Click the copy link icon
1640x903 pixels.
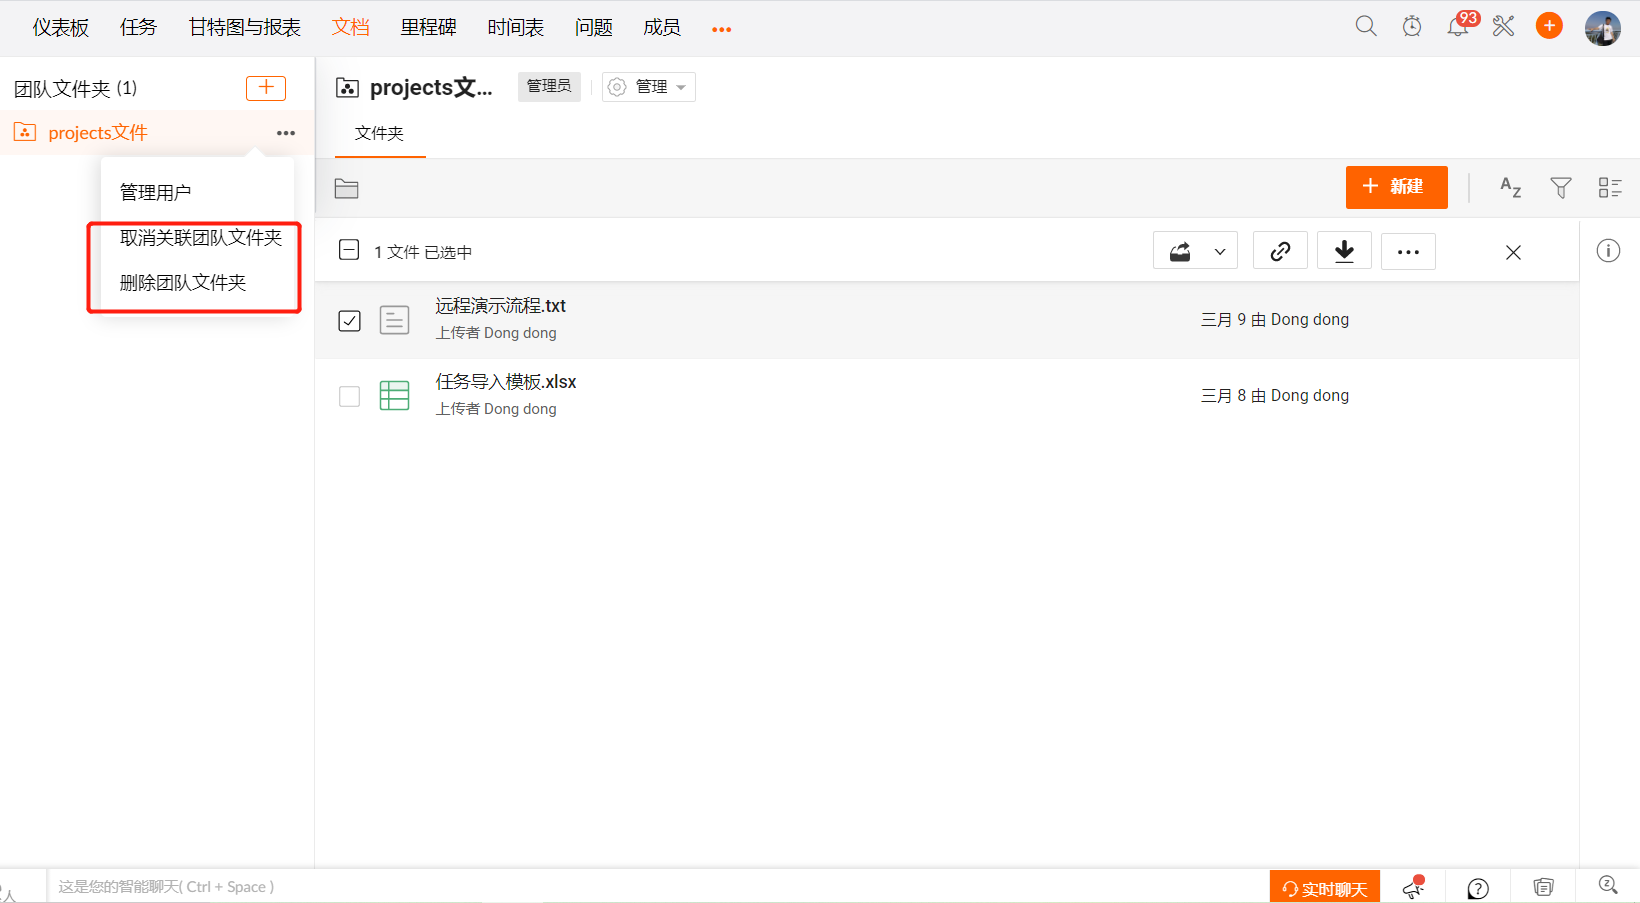pos(1280,252)
